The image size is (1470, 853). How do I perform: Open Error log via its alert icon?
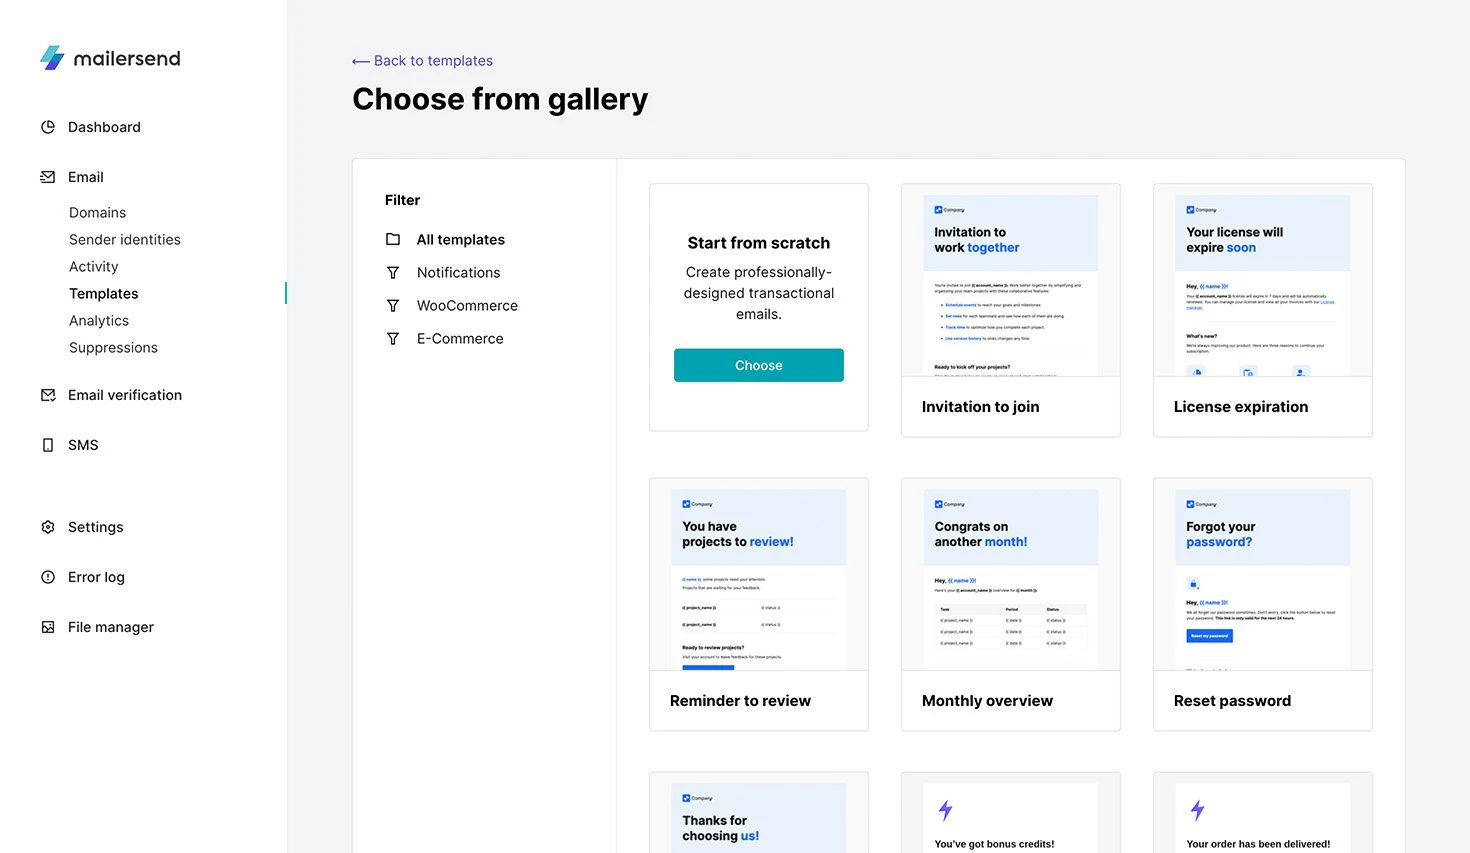click(48, 577)
